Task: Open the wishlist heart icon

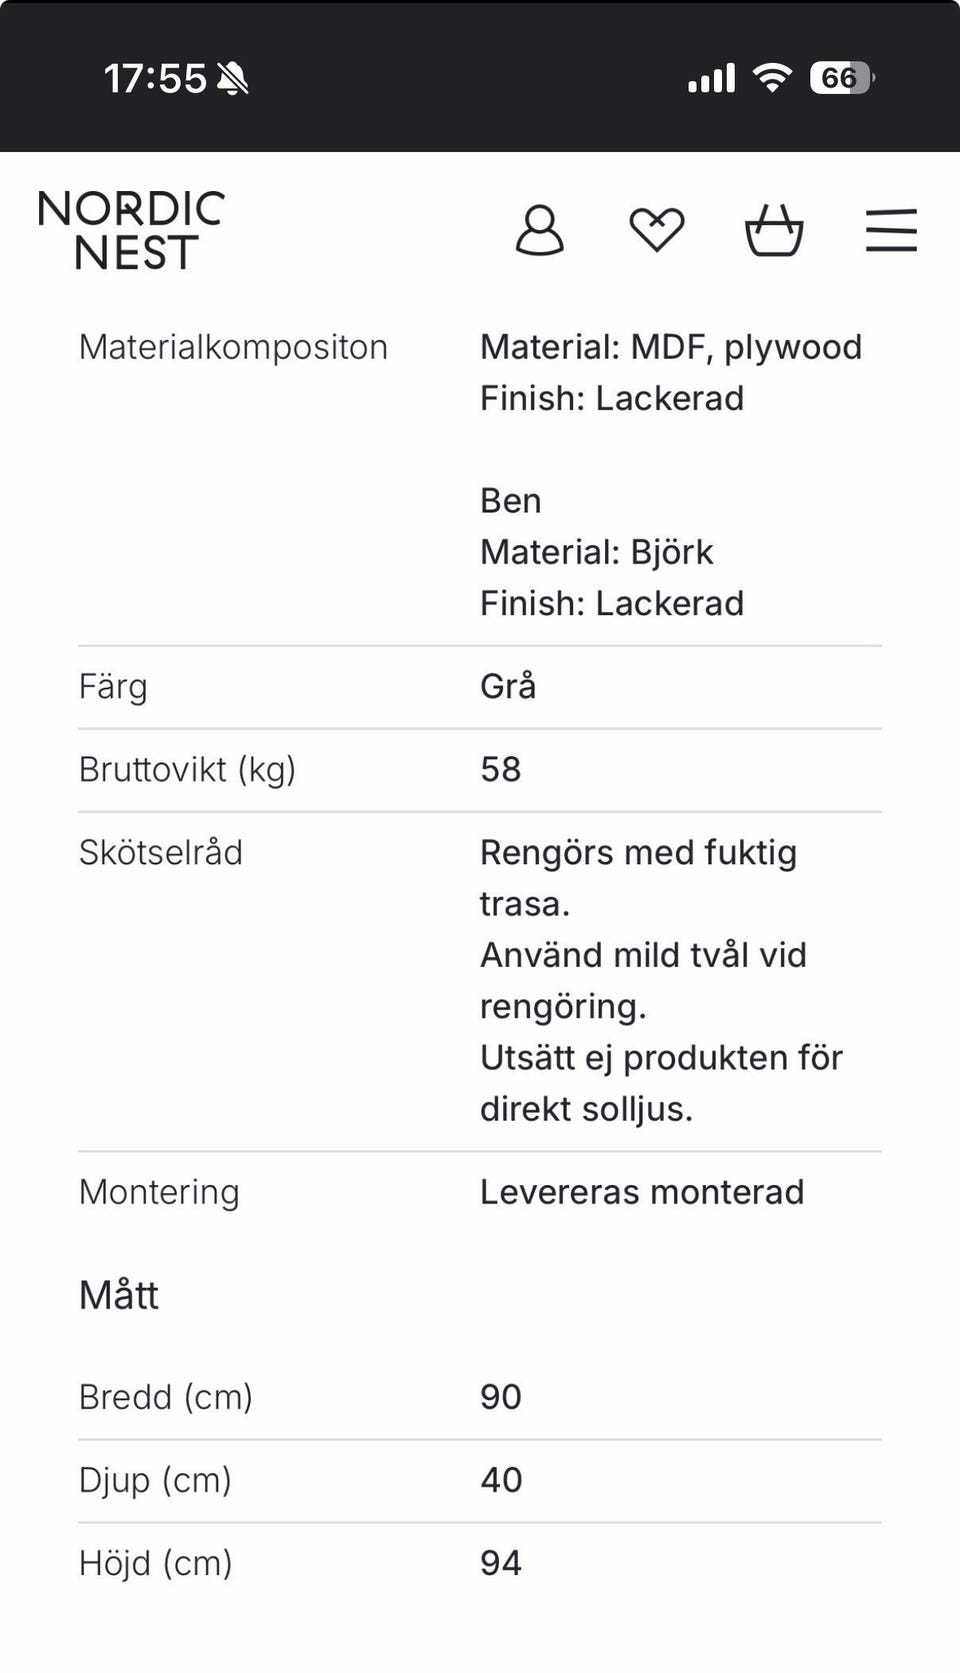Action: point(657,231)
